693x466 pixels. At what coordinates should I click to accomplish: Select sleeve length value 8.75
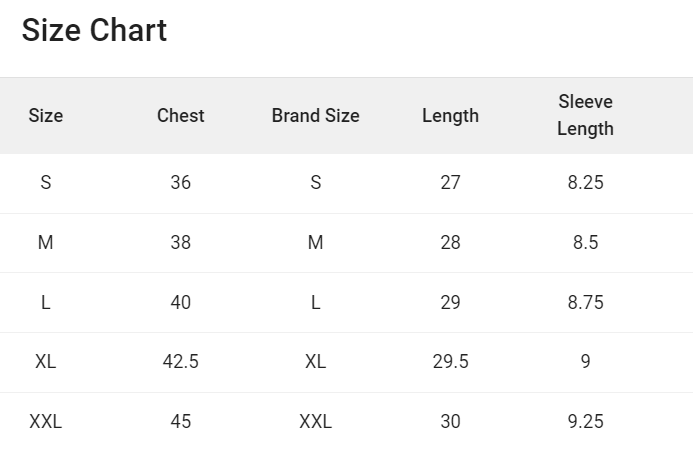pos(585,302)
